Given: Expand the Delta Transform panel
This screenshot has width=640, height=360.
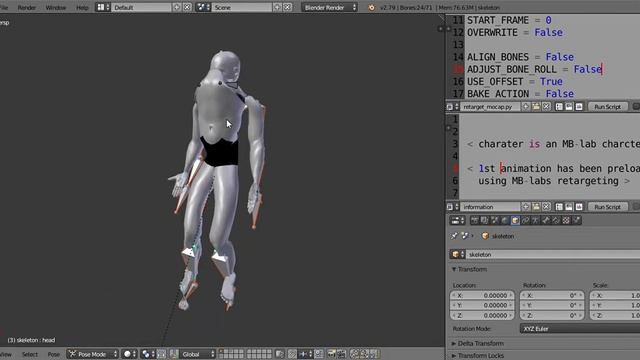Looking at the screenshot, I should click(478, 343).
